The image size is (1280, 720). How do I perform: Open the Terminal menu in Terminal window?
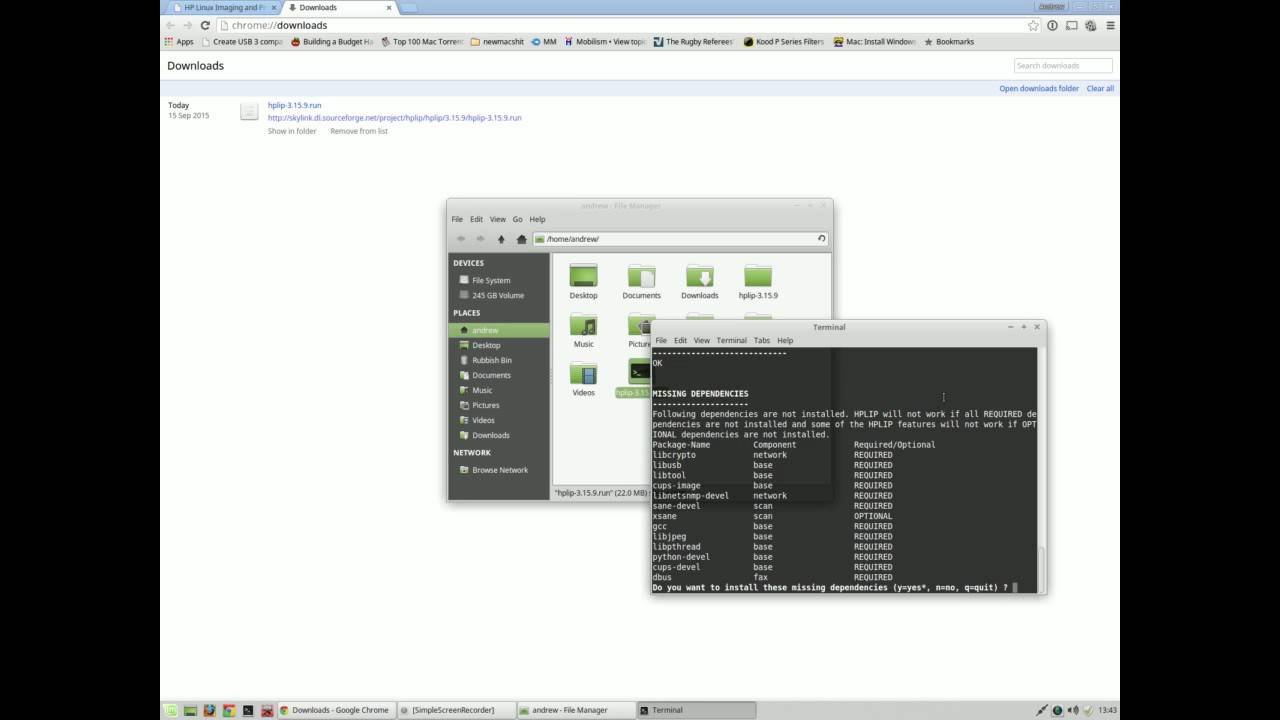tap(731, 340)
